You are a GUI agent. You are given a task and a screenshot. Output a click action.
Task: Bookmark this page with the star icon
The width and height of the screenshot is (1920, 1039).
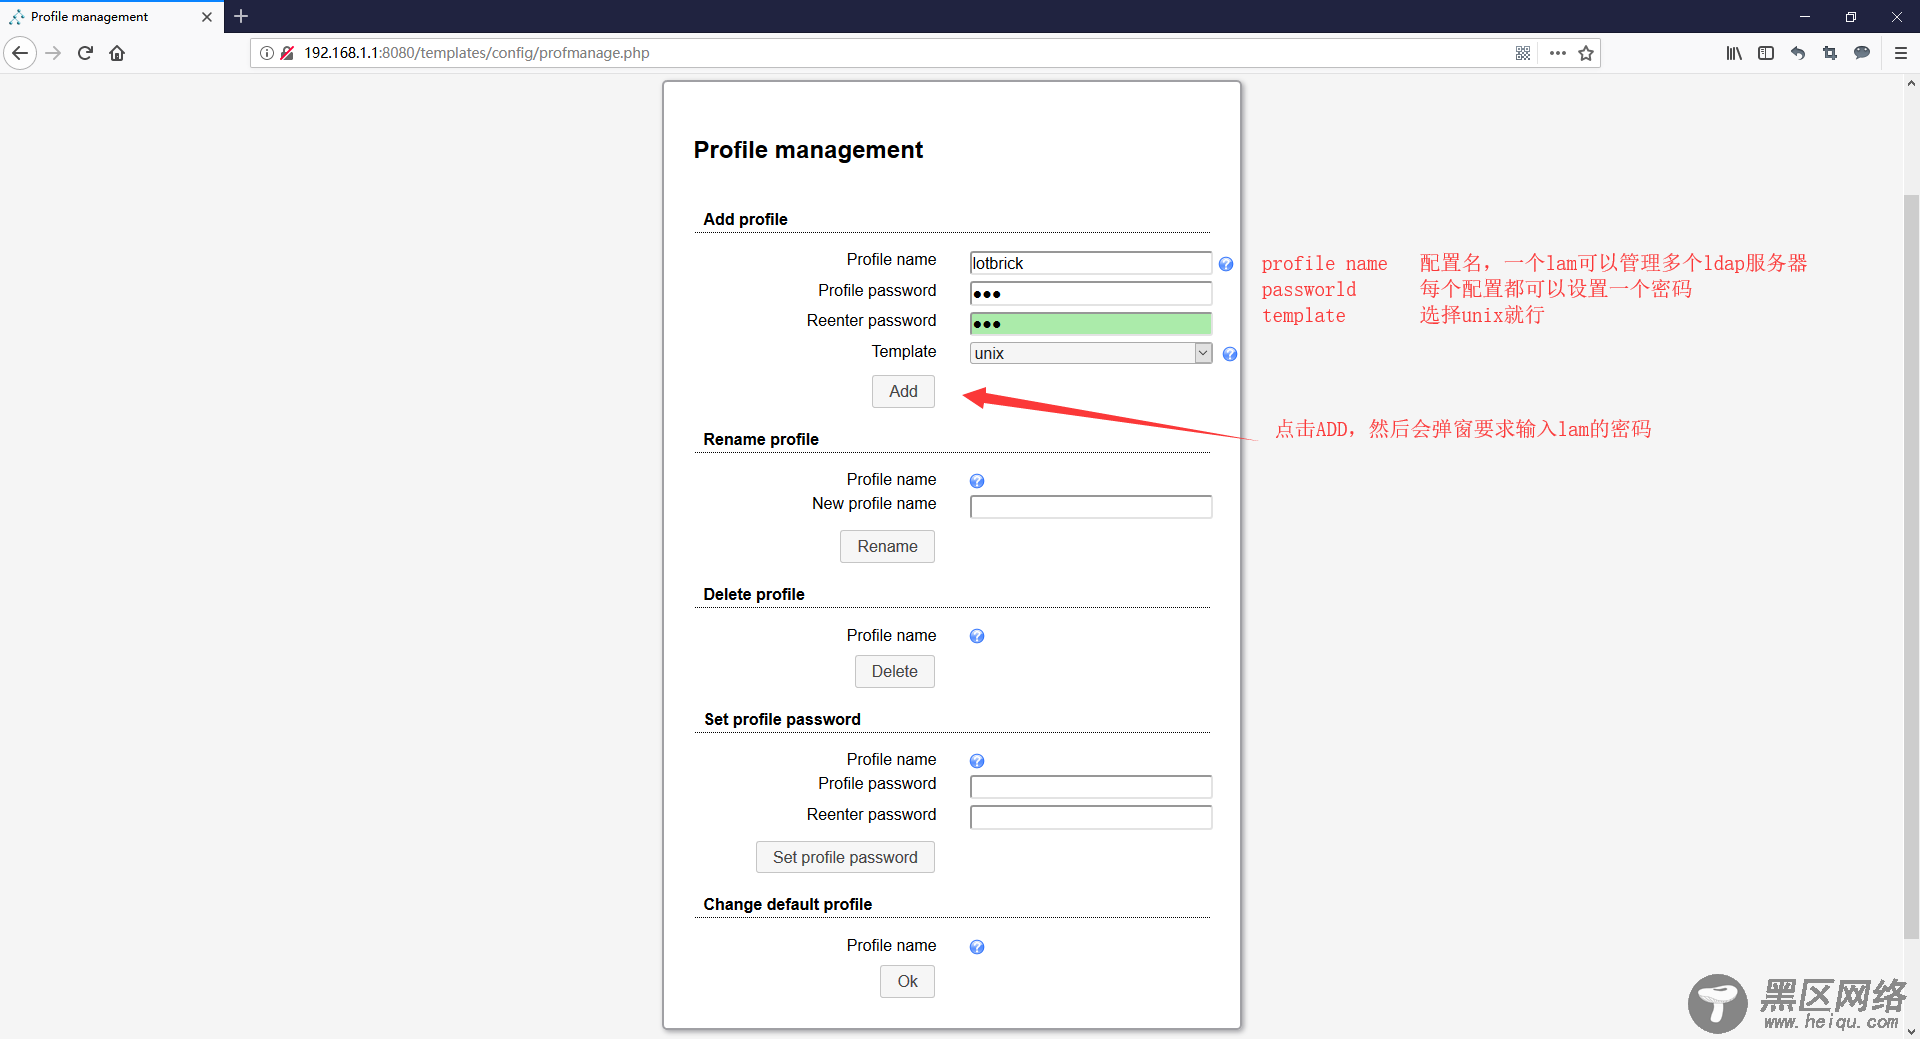pos(1586,53)
